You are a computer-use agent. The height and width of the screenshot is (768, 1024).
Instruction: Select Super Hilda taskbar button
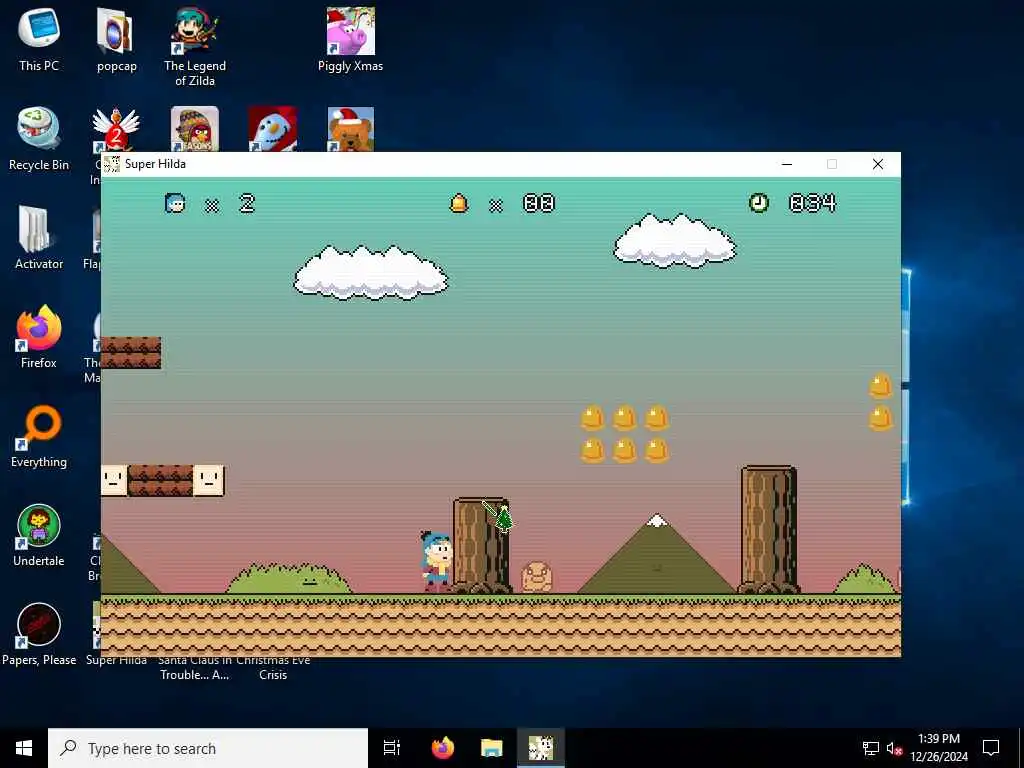tap(541, 748)
